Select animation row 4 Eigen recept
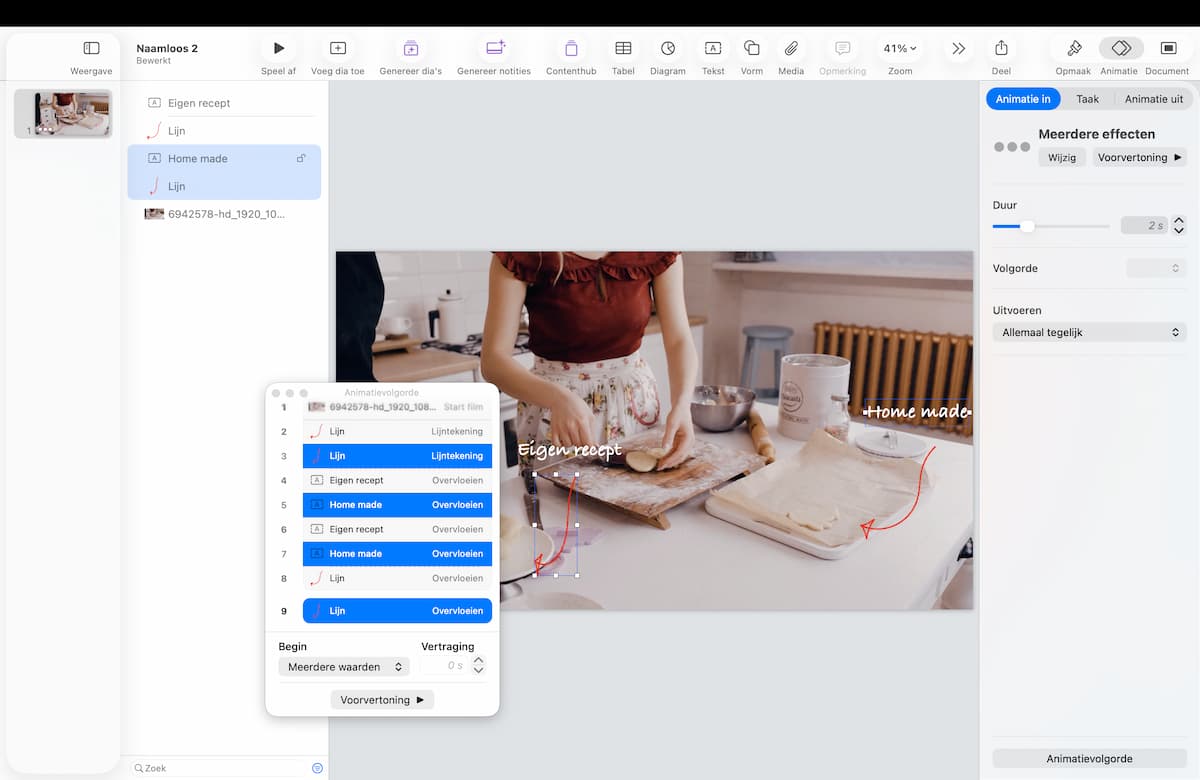Viewport: 1200px width, 780px height. pyautogui.click(x=397, y=480)
